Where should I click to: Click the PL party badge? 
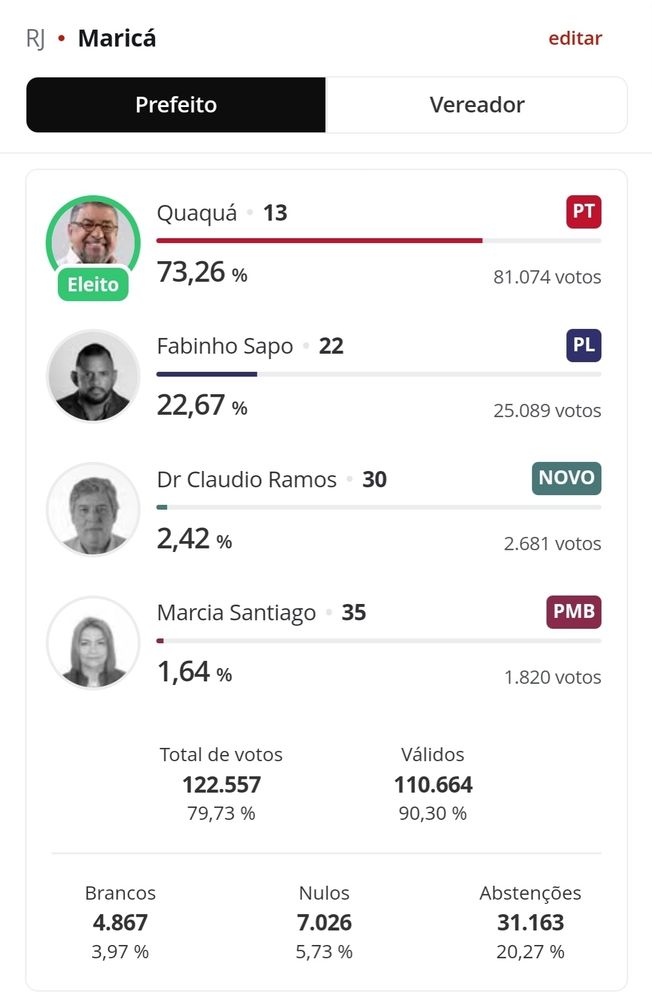[584, 345]
